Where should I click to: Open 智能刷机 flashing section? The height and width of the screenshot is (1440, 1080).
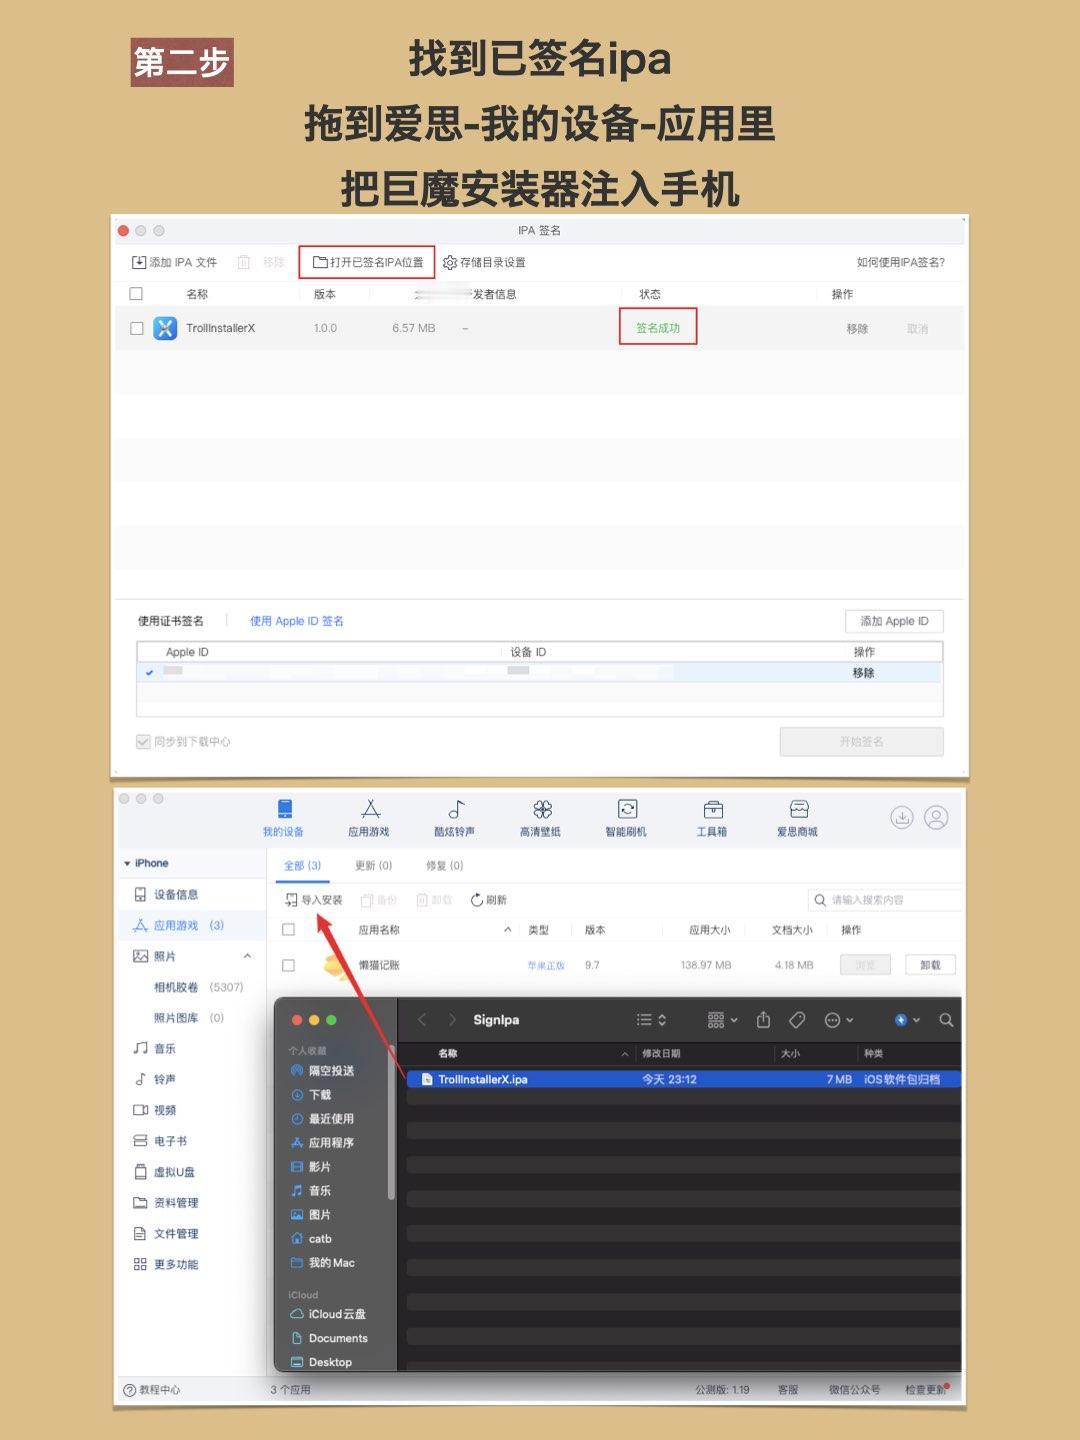tap(626, 818)
